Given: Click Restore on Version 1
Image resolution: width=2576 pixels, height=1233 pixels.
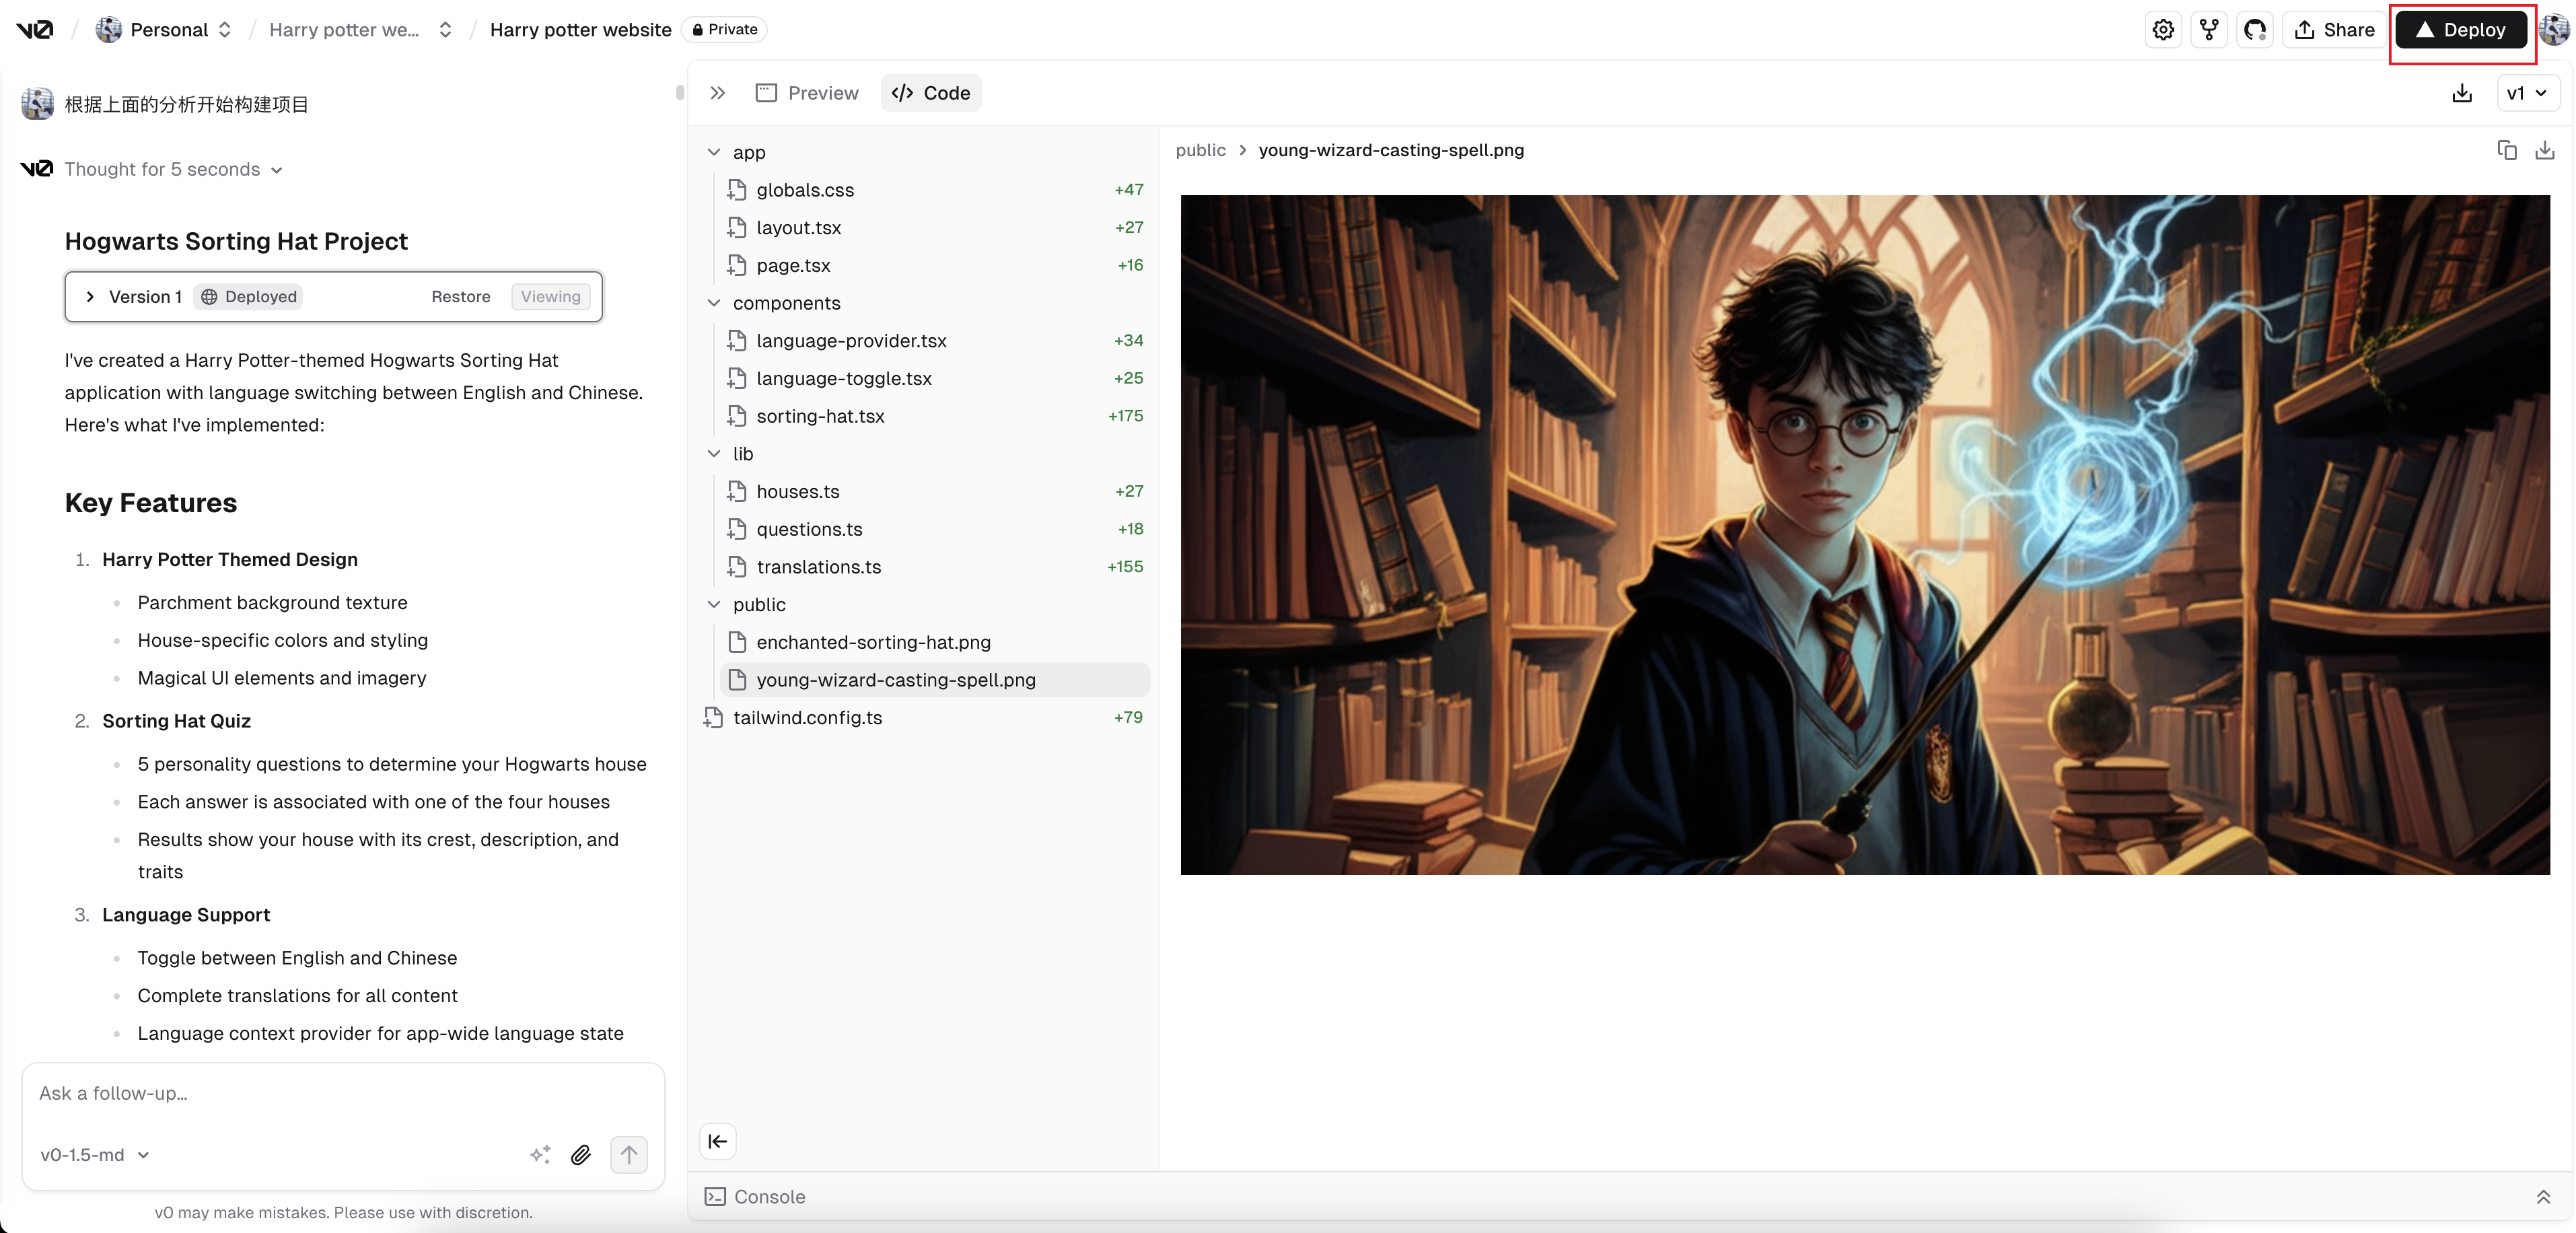Looking at the screenshot, I should pyautogui.click(x=461, y=296).
